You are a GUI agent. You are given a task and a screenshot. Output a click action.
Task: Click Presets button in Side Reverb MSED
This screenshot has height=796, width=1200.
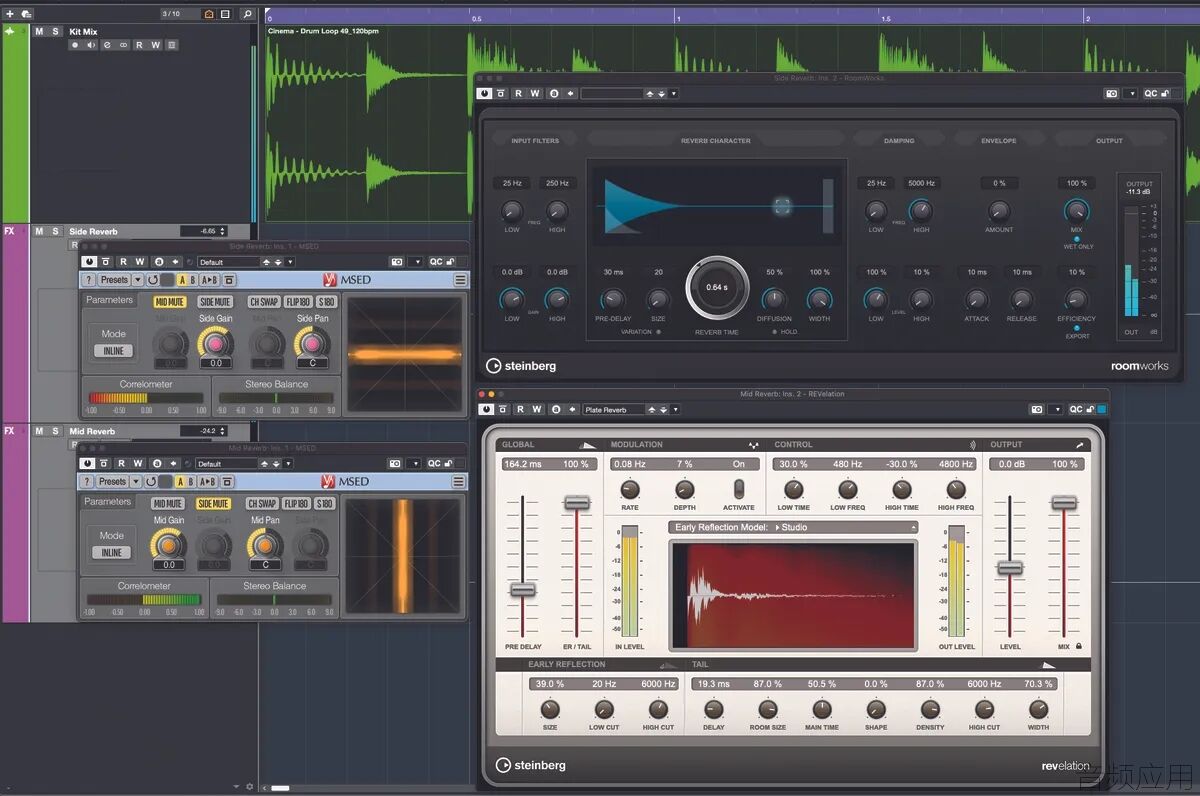(x=115, y=280)
